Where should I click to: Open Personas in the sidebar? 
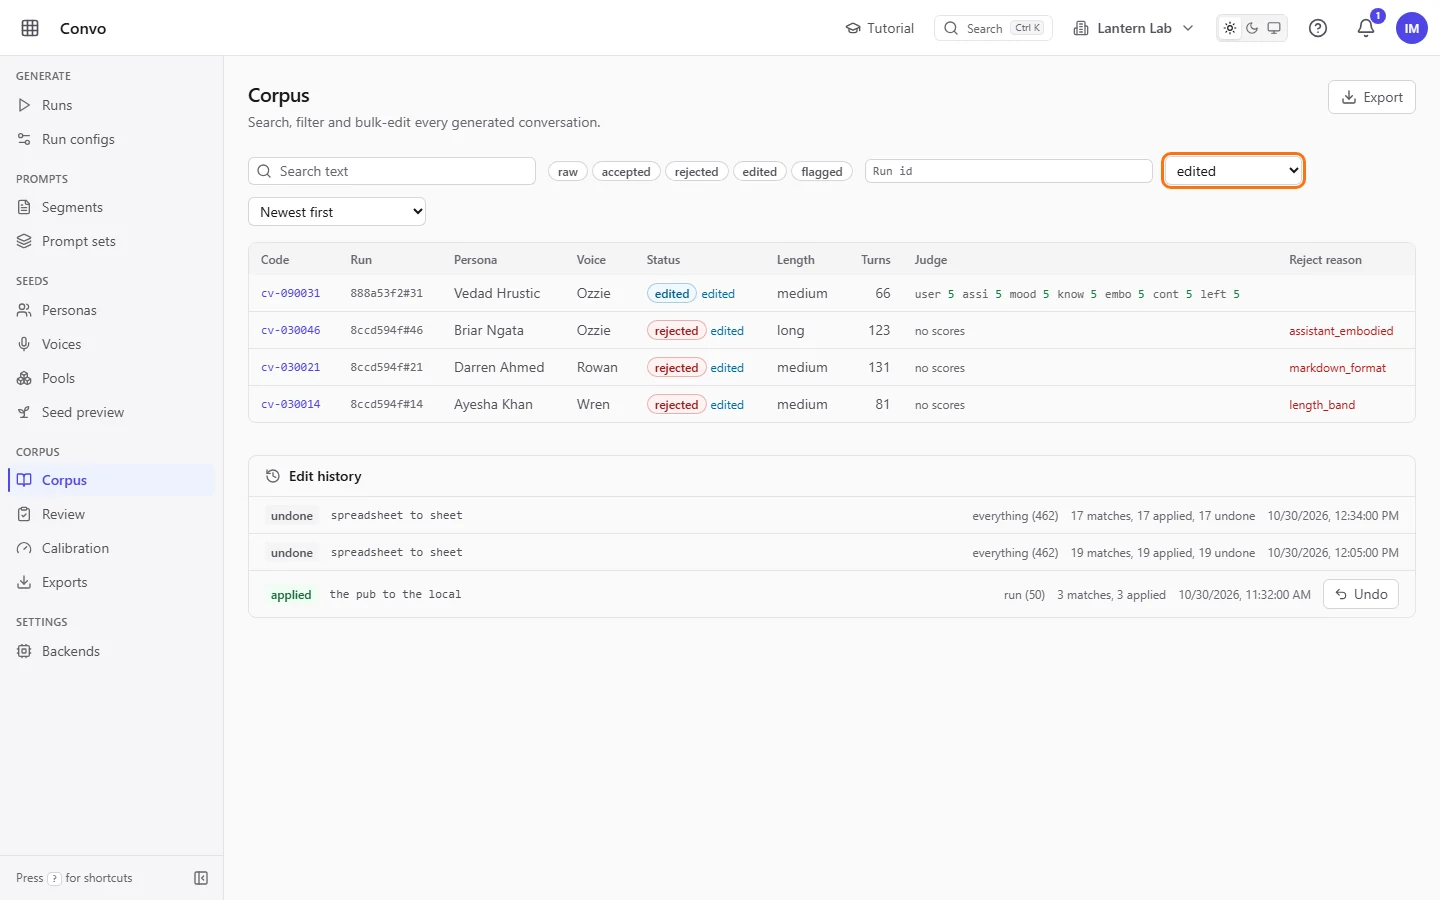tap(111, 310)
